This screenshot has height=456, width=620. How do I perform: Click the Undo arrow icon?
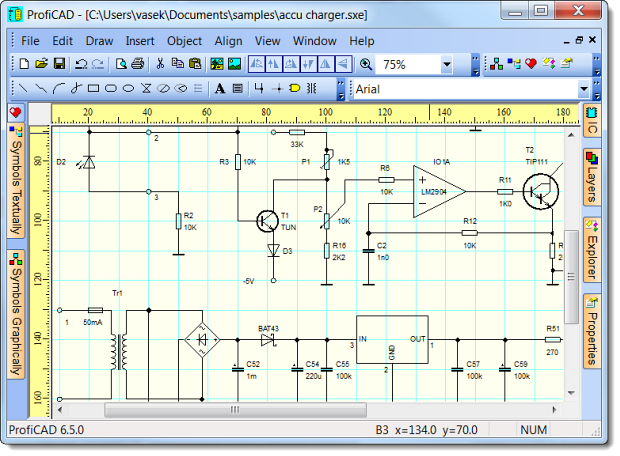click(x=81, y=64)
